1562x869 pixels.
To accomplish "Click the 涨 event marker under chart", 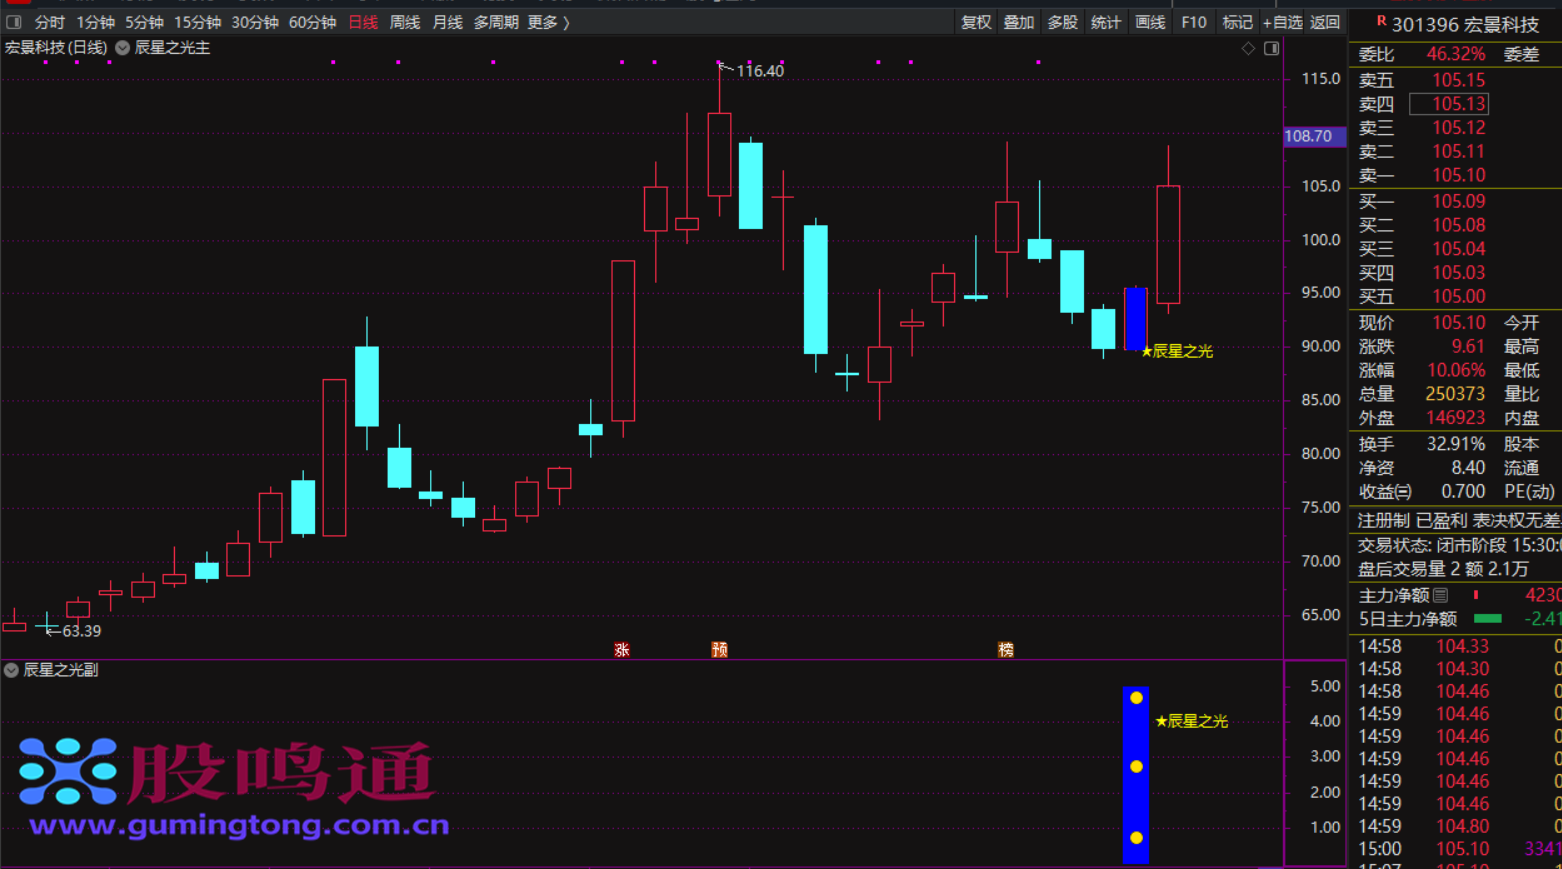I will click(622, 650).
